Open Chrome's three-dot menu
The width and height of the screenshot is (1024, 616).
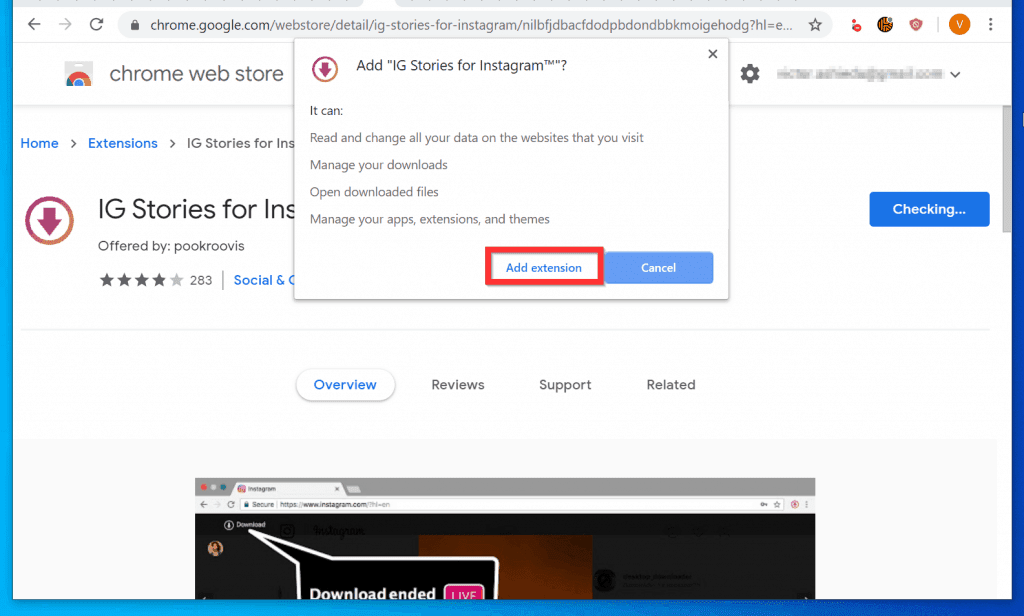(991, 25)
